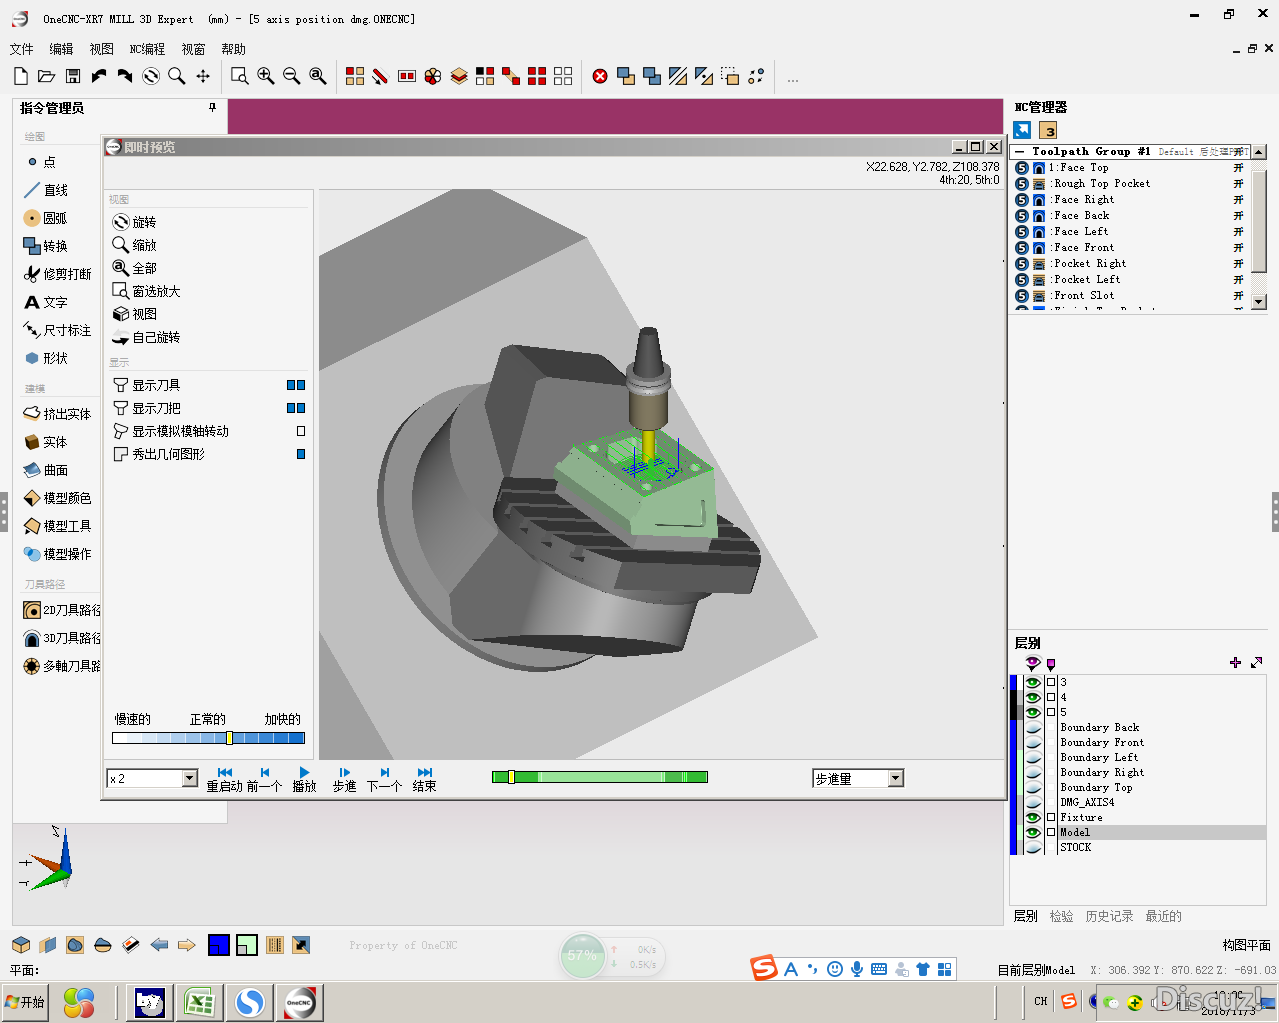Open the 修剪打断 trim tool
Viewport: 1279px width, 1023px height.
[x=58, y=274]
